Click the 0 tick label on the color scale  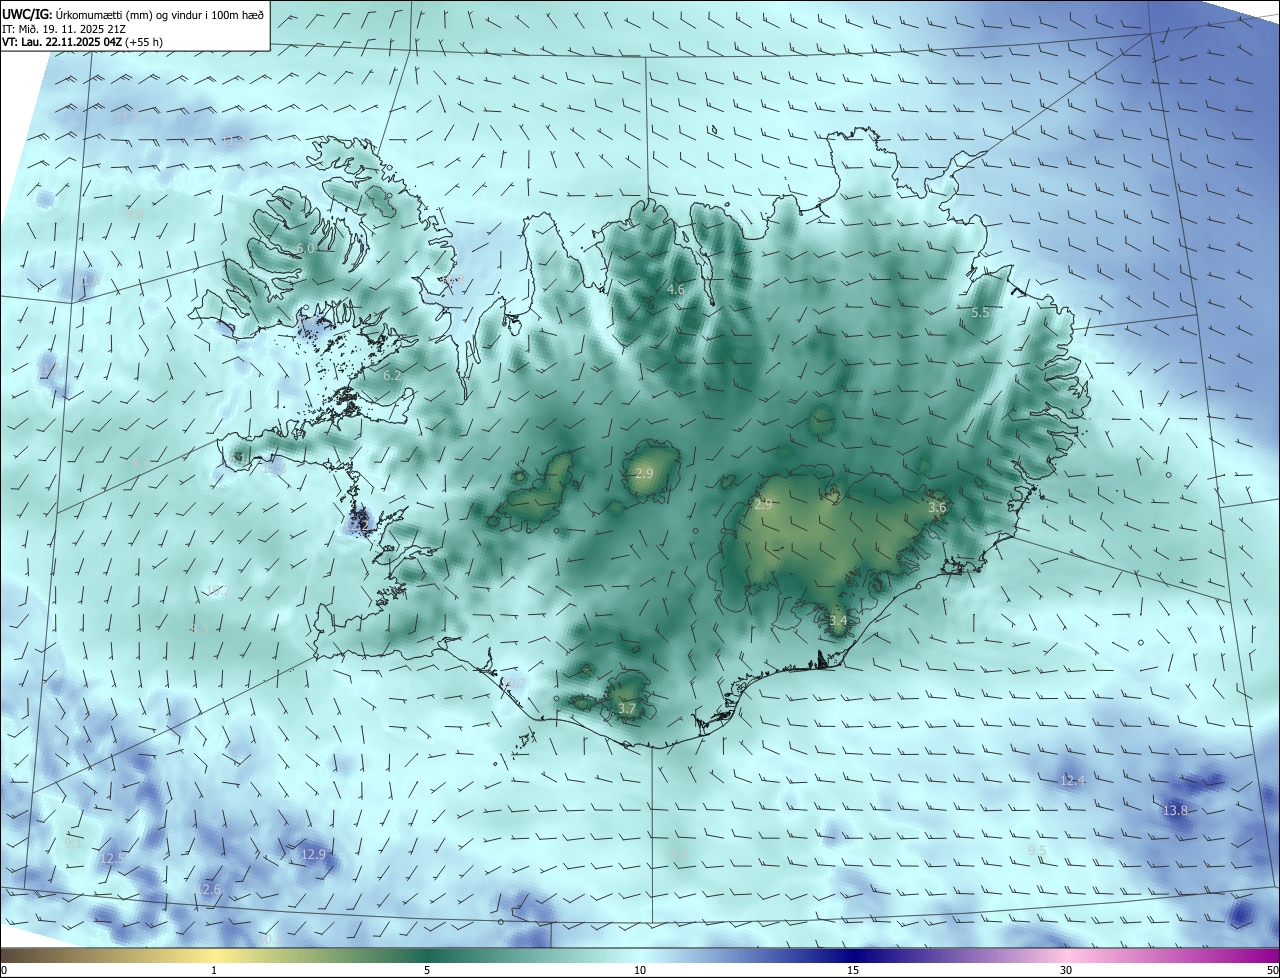click(4, 970)
